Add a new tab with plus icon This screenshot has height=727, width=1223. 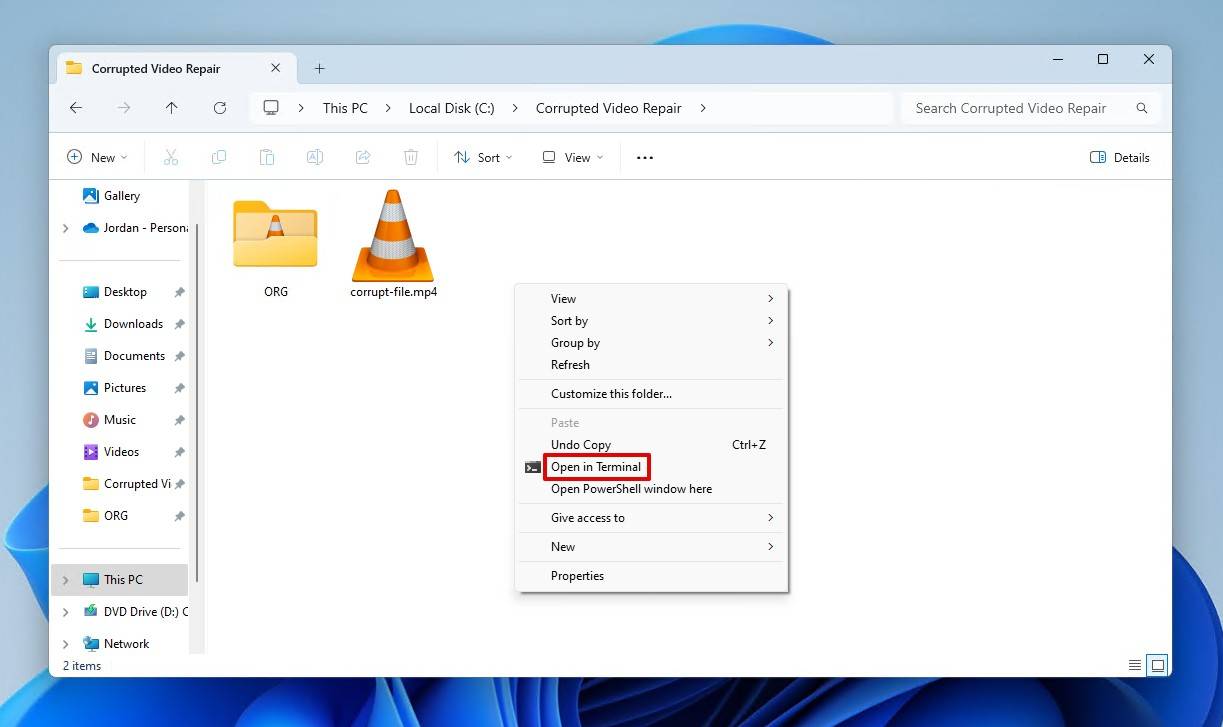pos(320,68)
